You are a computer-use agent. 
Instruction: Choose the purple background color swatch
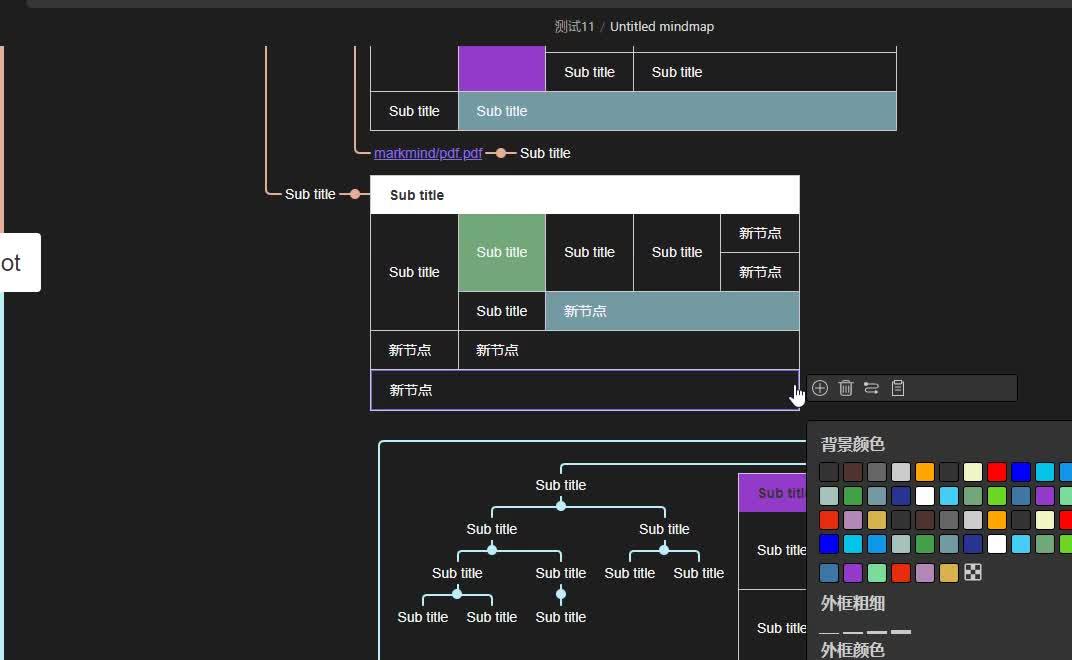pos(1044,496)
